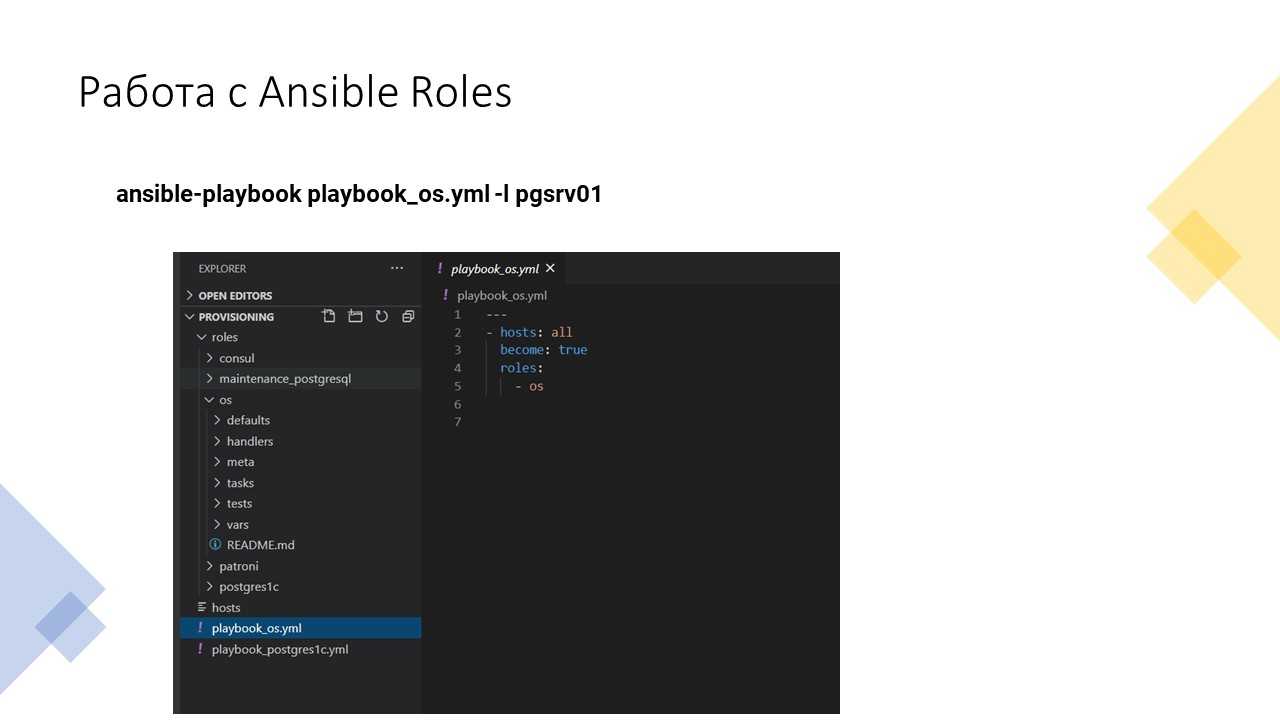Open explorer more actions ellipsis menu
Screen dimensions: 1280x720
point(397,268)
